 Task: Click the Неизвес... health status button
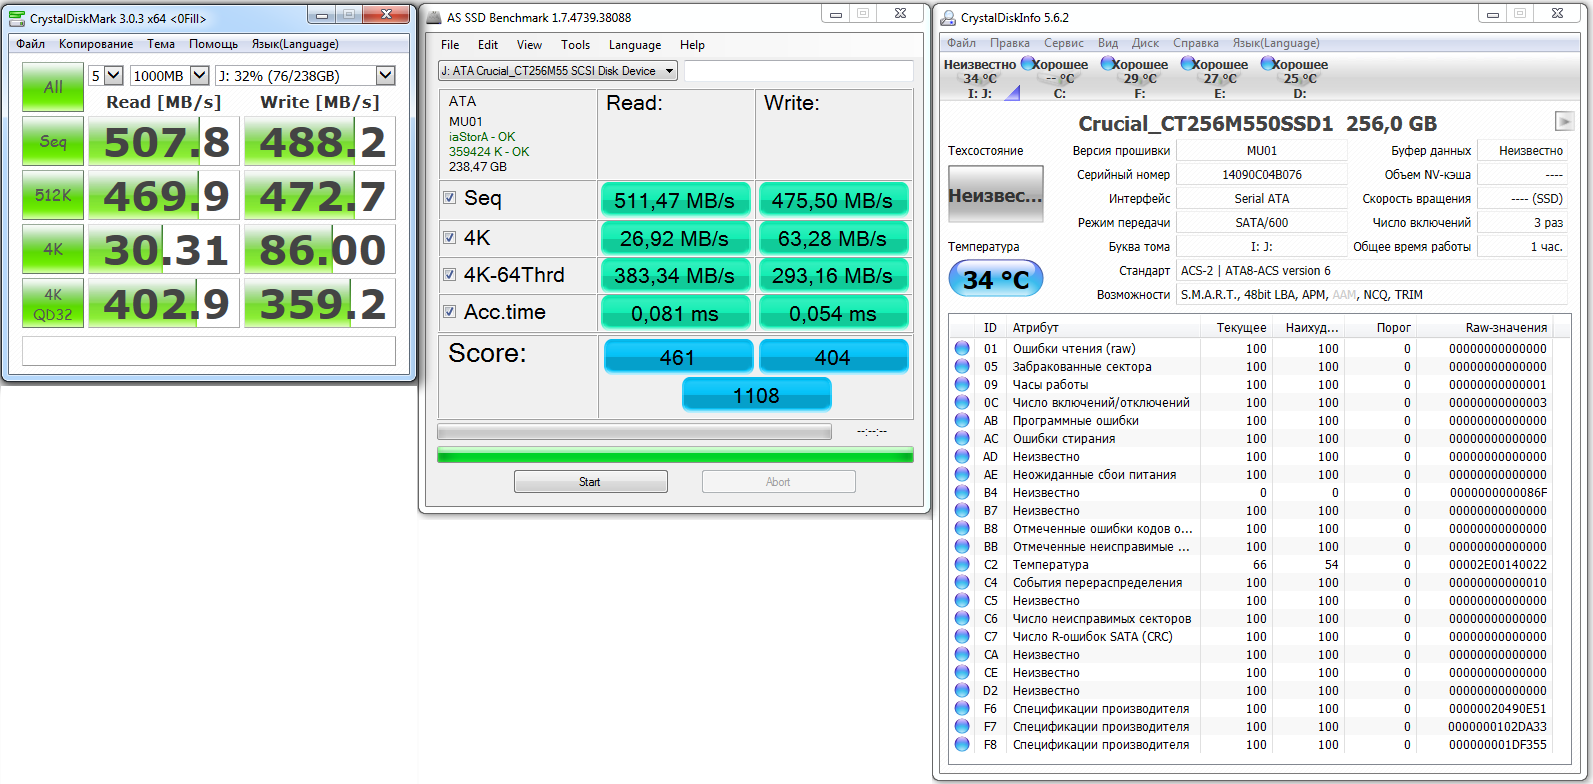coord(996,196)
